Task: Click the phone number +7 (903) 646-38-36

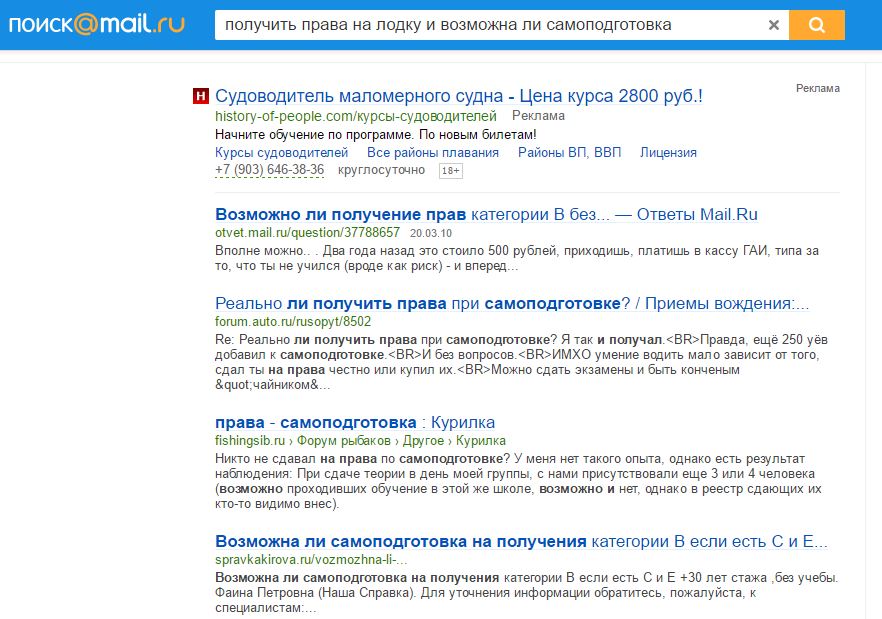Action: tap(269, 170)
